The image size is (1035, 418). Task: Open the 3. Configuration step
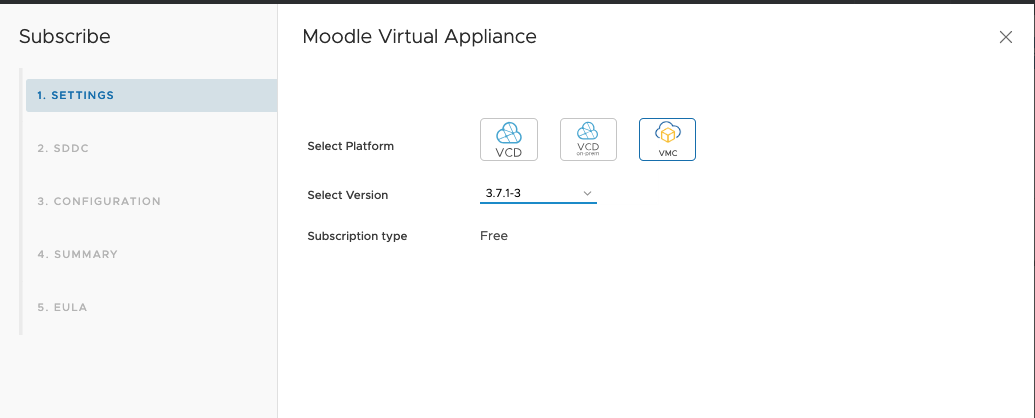(99, 201)
